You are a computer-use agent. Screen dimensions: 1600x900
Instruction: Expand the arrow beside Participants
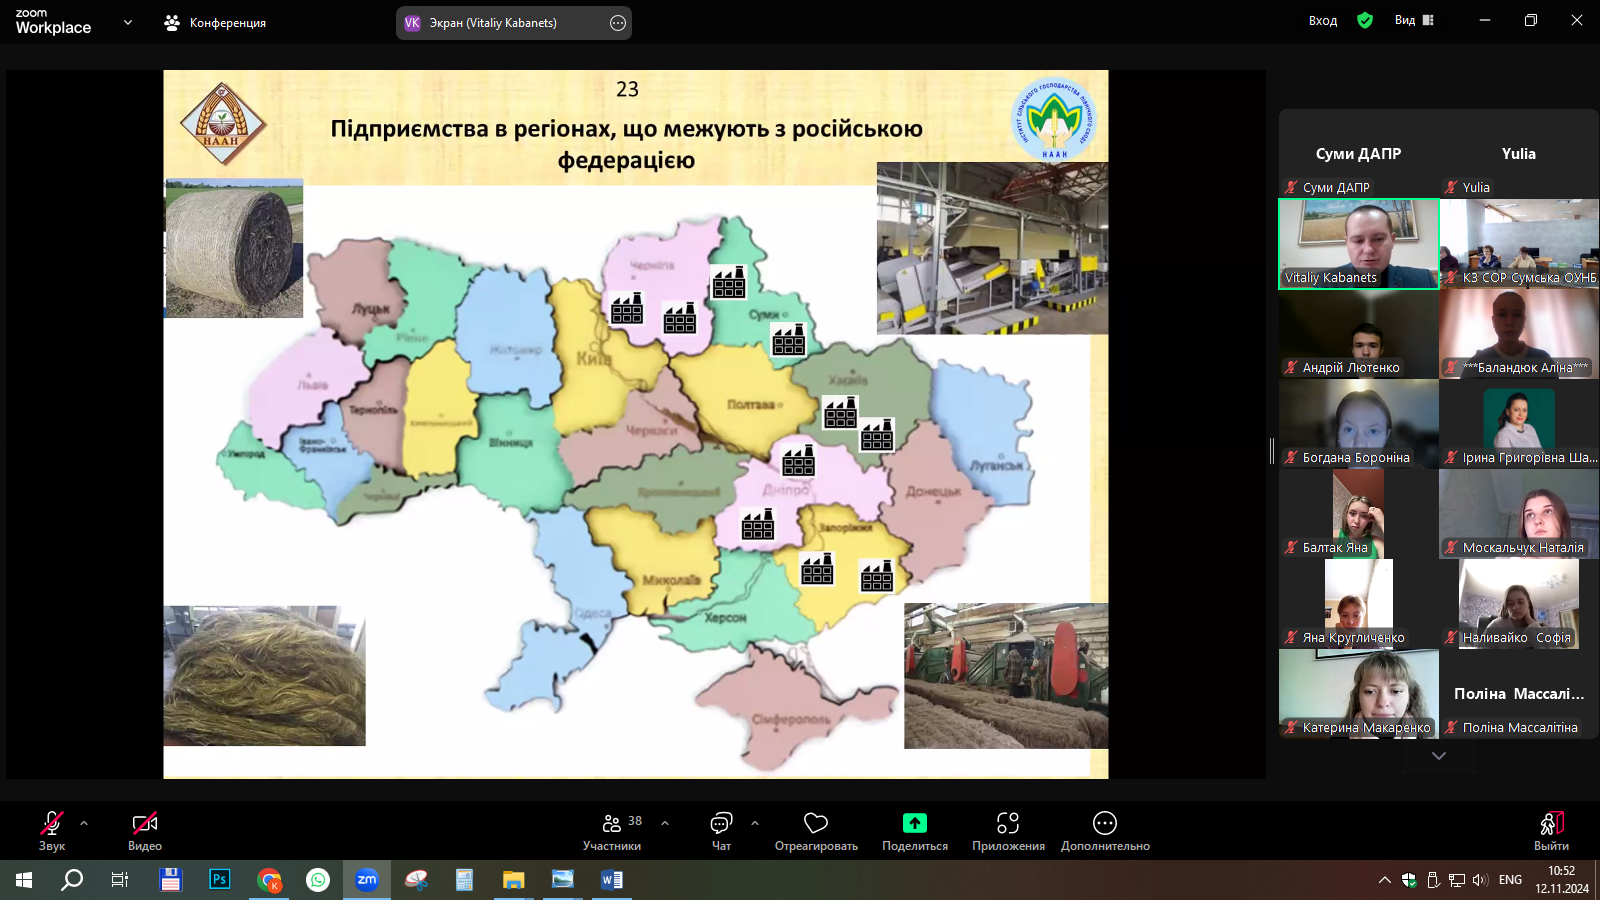click(x=665, y=823)
